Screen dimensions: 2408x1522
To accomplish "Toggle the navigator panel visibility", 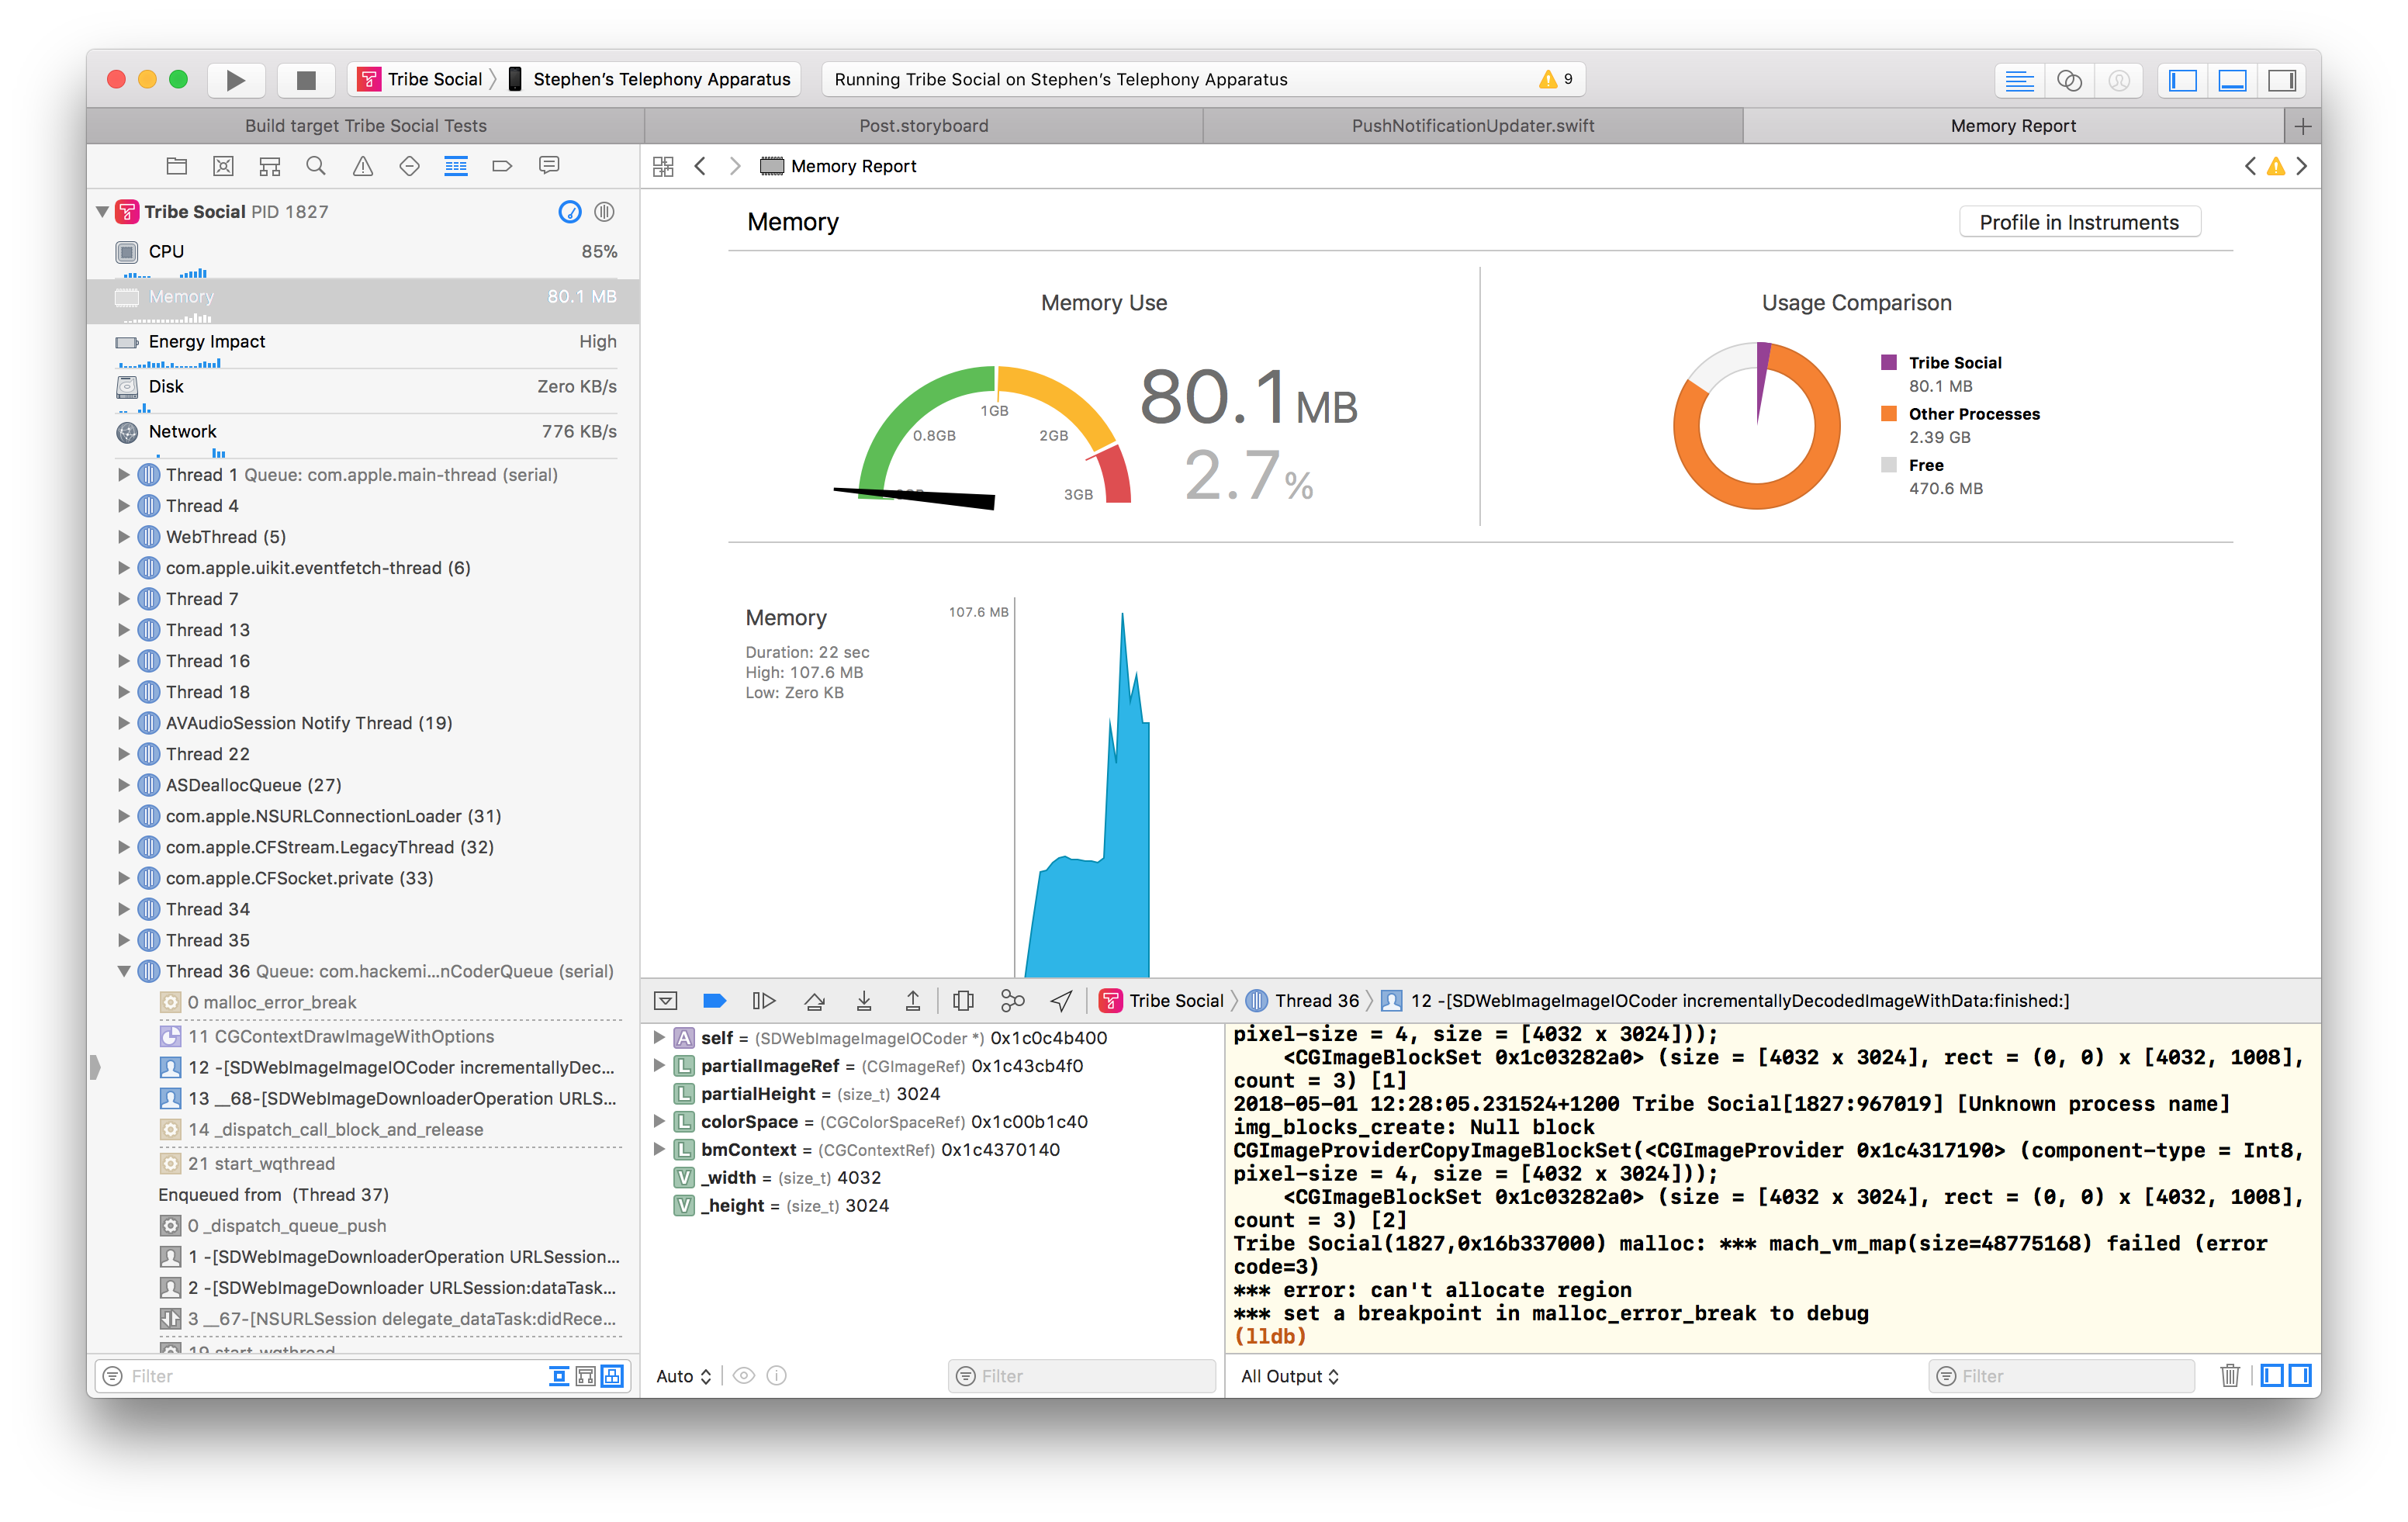I will pos(2183,80).
